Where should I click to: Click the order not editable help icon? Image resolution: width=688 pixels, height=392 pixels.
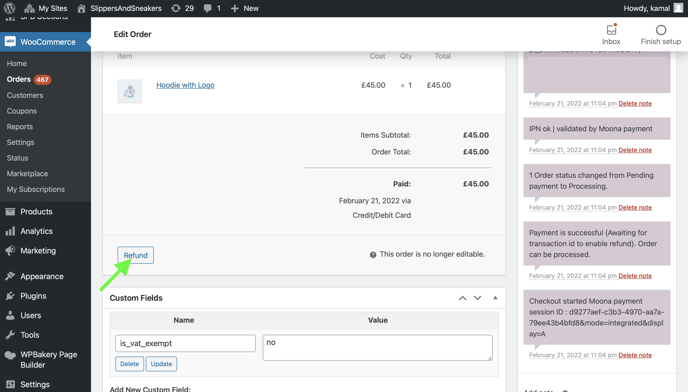click(x=373, y=255)
